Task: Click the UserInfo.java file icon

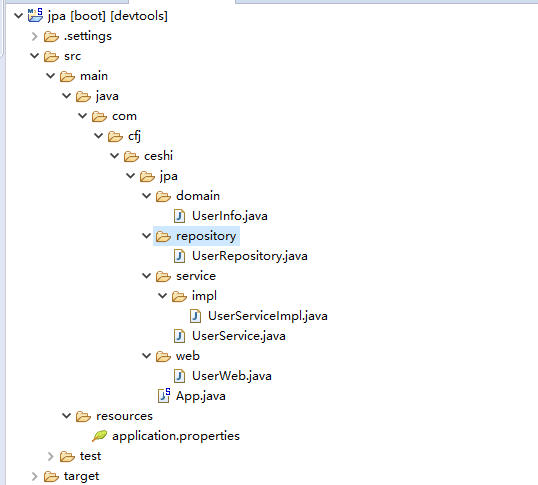Action: coord(179,216)
